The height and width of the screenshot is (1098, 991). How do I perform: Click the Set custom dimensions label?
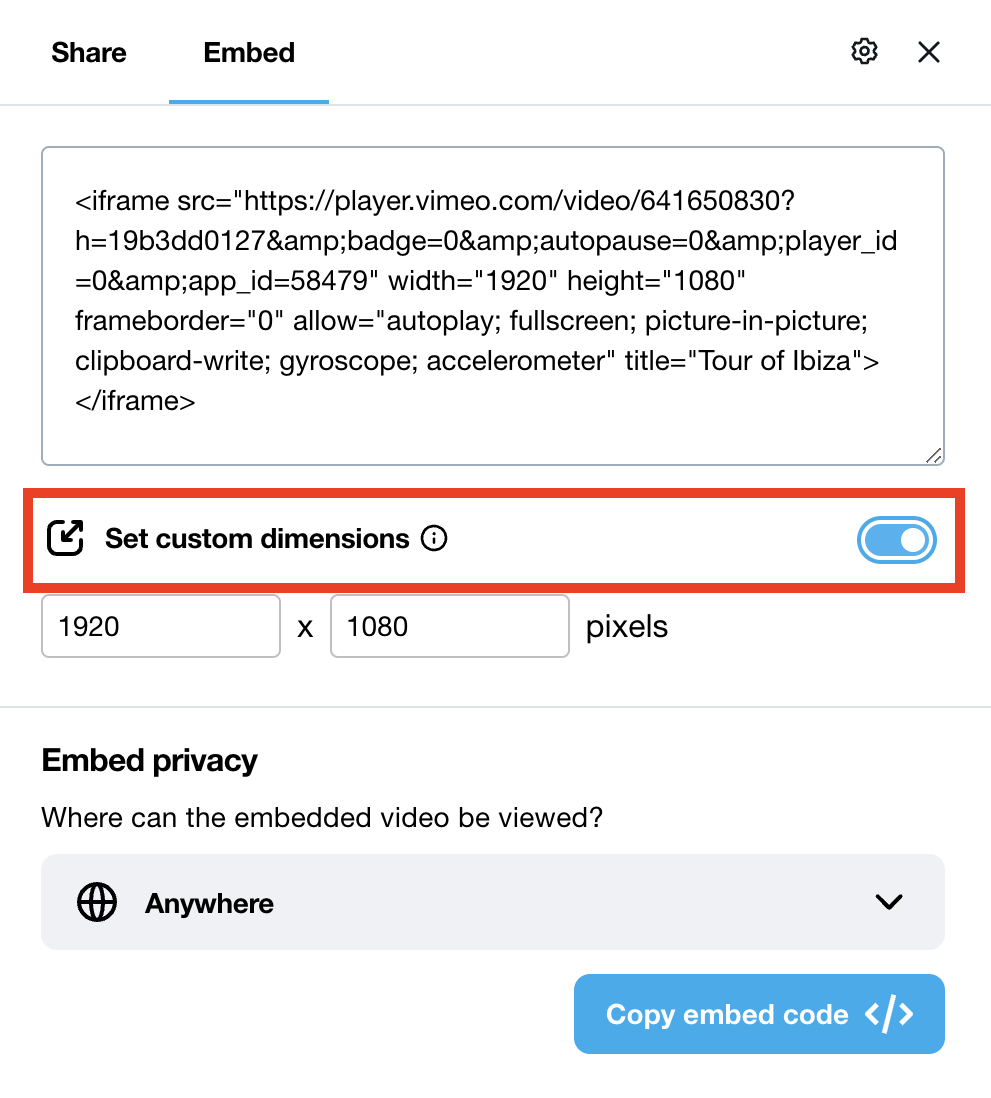[257, 539]
